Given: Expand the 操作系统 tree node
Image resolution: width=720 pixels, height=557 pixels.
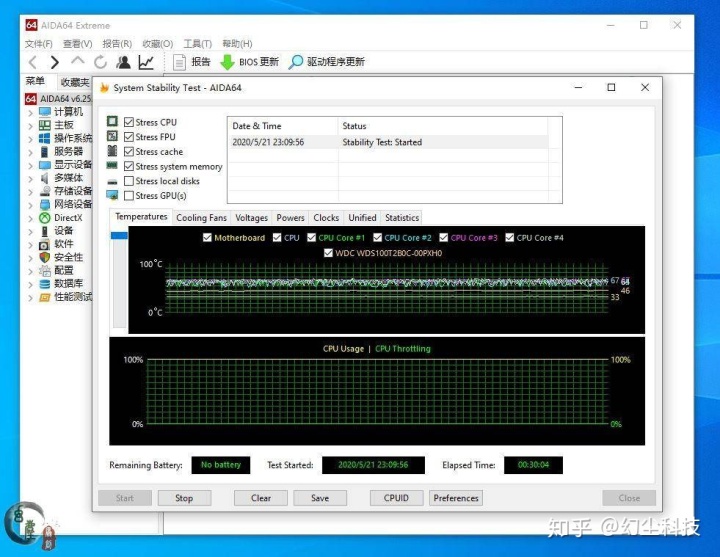Looking at the screenshot, I should pos(31,139).
